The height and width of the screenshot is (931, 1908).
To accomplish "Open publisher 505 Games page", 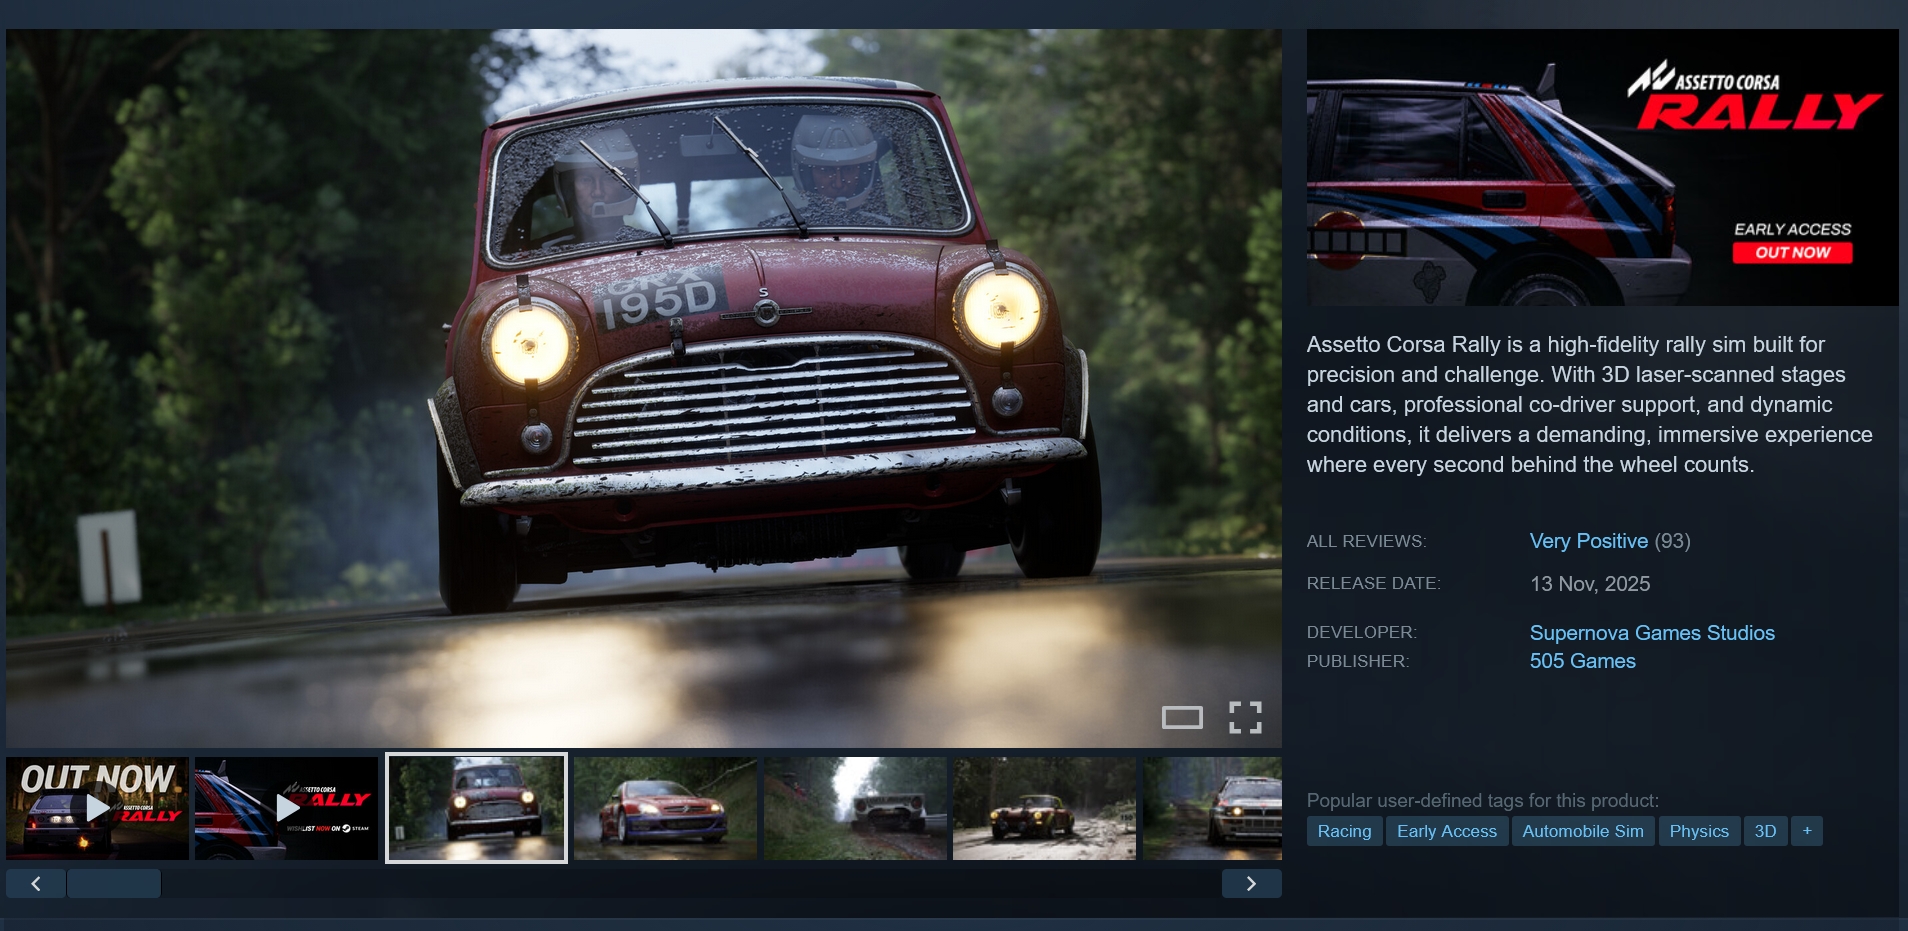I will [x=1582, y=661].
